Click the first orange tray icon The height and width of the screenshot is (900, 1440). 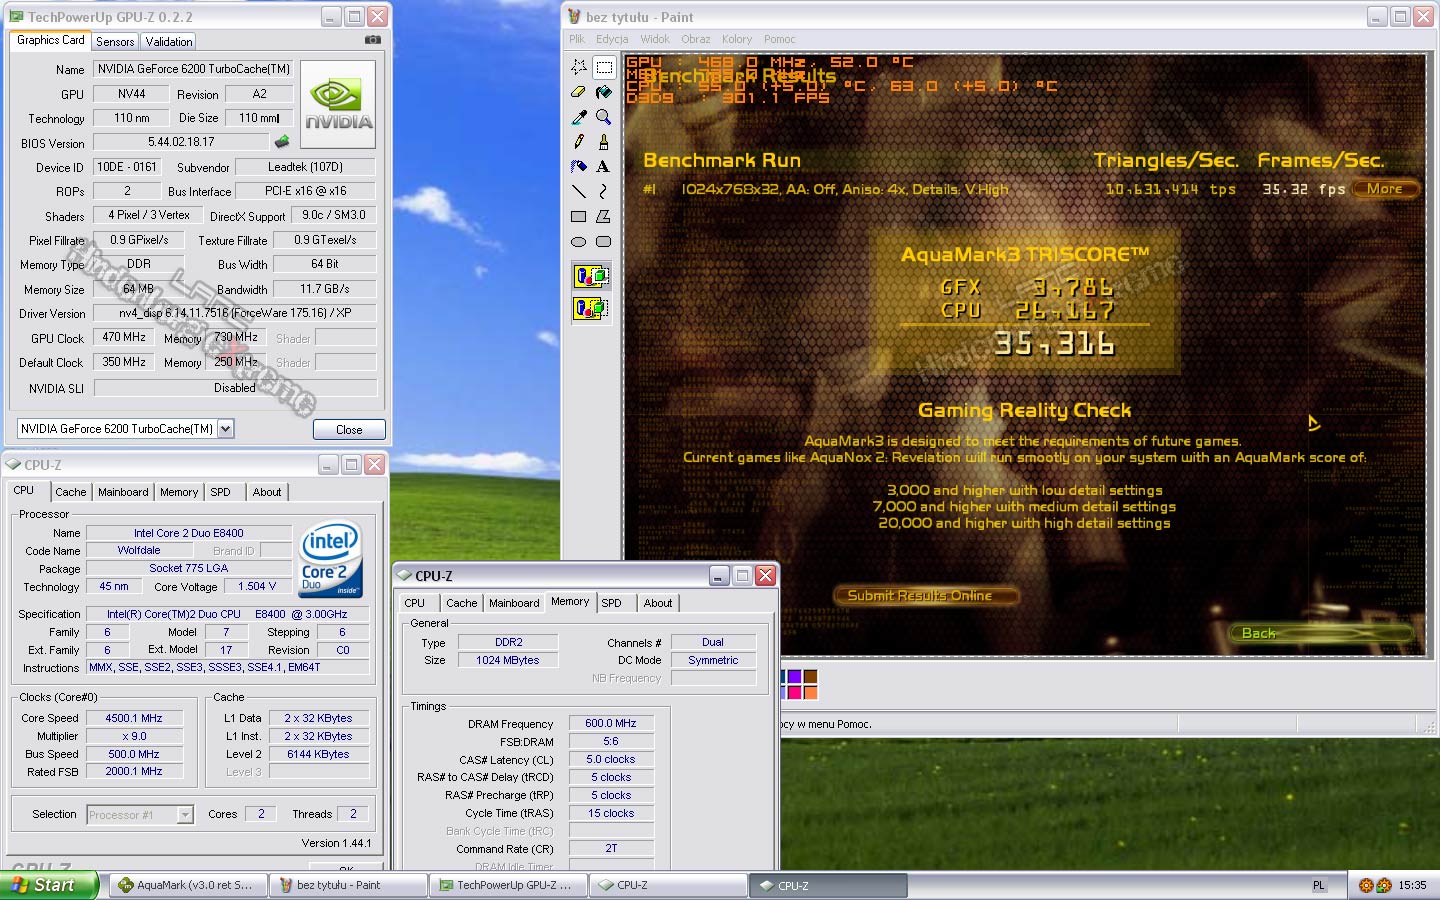click(x=1366, y=885)
